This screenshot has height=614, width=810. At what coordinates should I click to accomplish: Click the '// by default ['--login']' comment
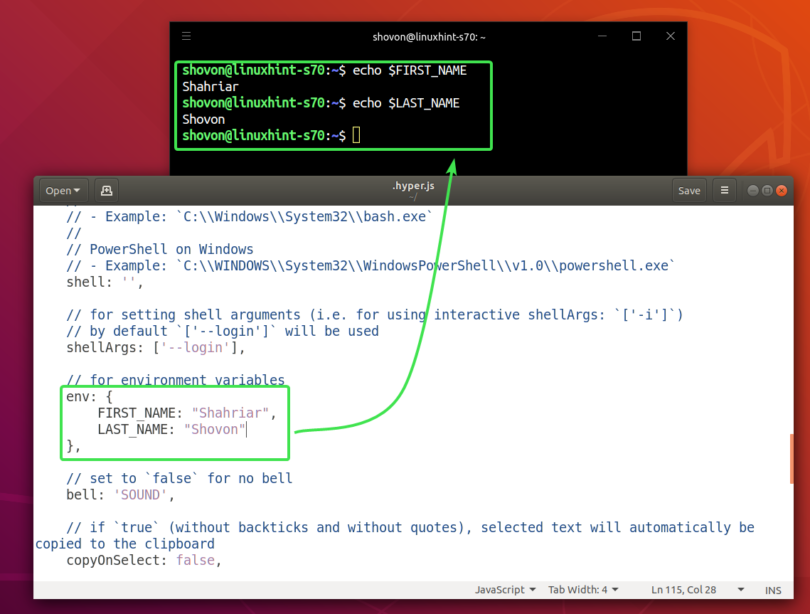[x=222, y=332]
